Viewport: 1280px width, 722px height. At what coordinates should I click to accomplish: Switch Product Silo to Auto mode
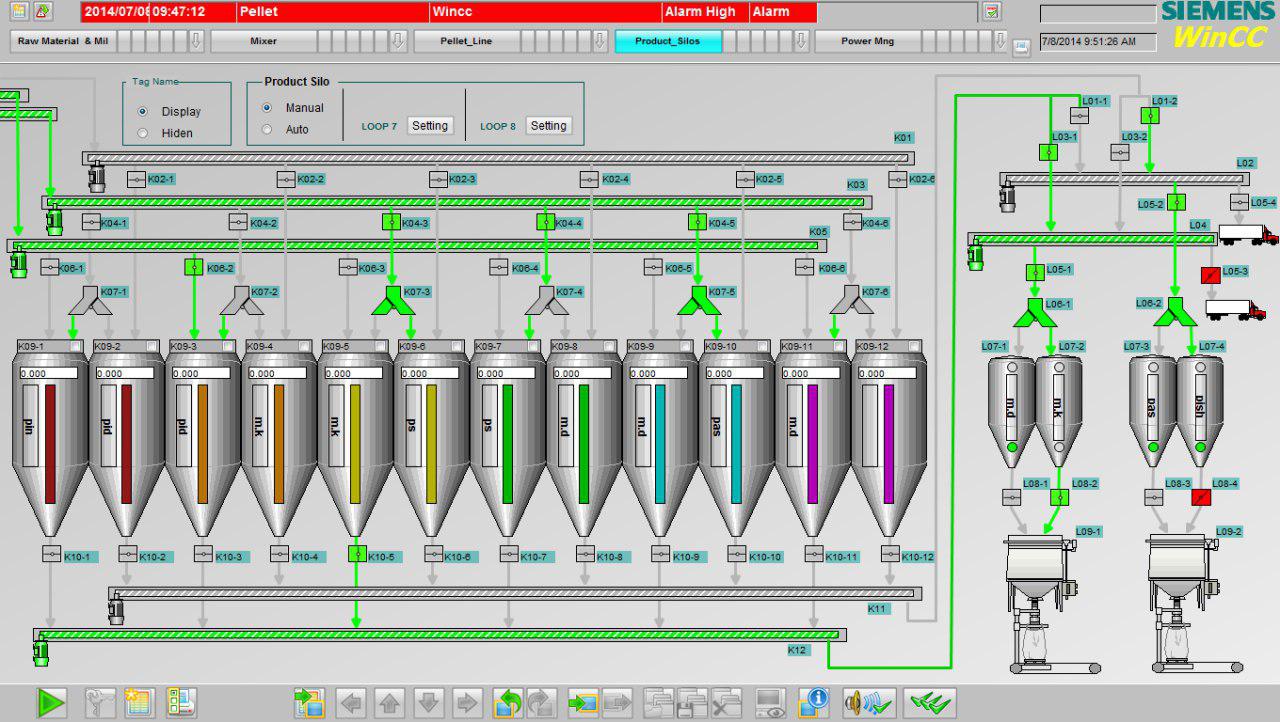(267, 129)
